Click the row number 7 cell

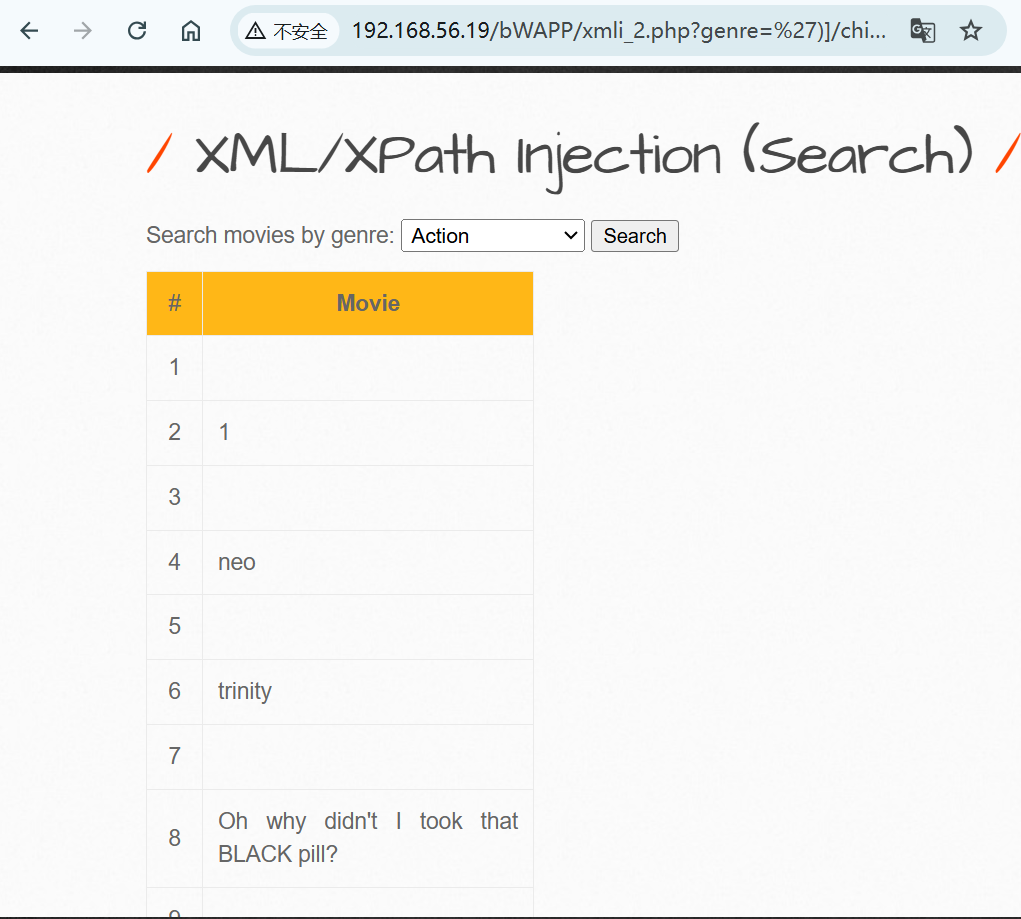[175, 757]
